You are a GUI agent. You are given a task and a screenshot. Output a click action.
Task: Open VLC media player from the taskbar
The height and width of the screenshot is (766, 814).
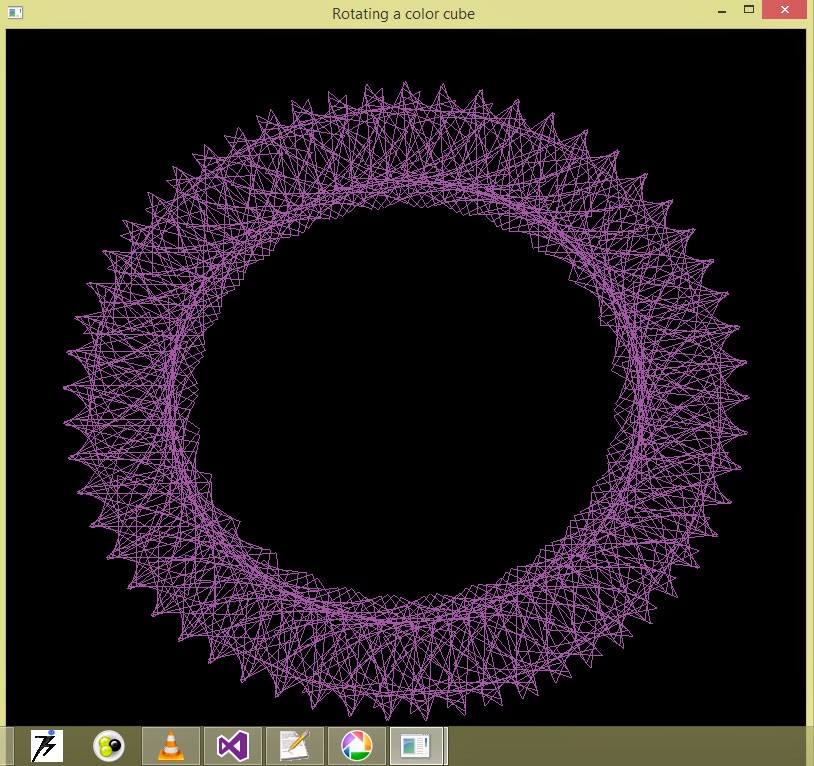tap(171, 745)
